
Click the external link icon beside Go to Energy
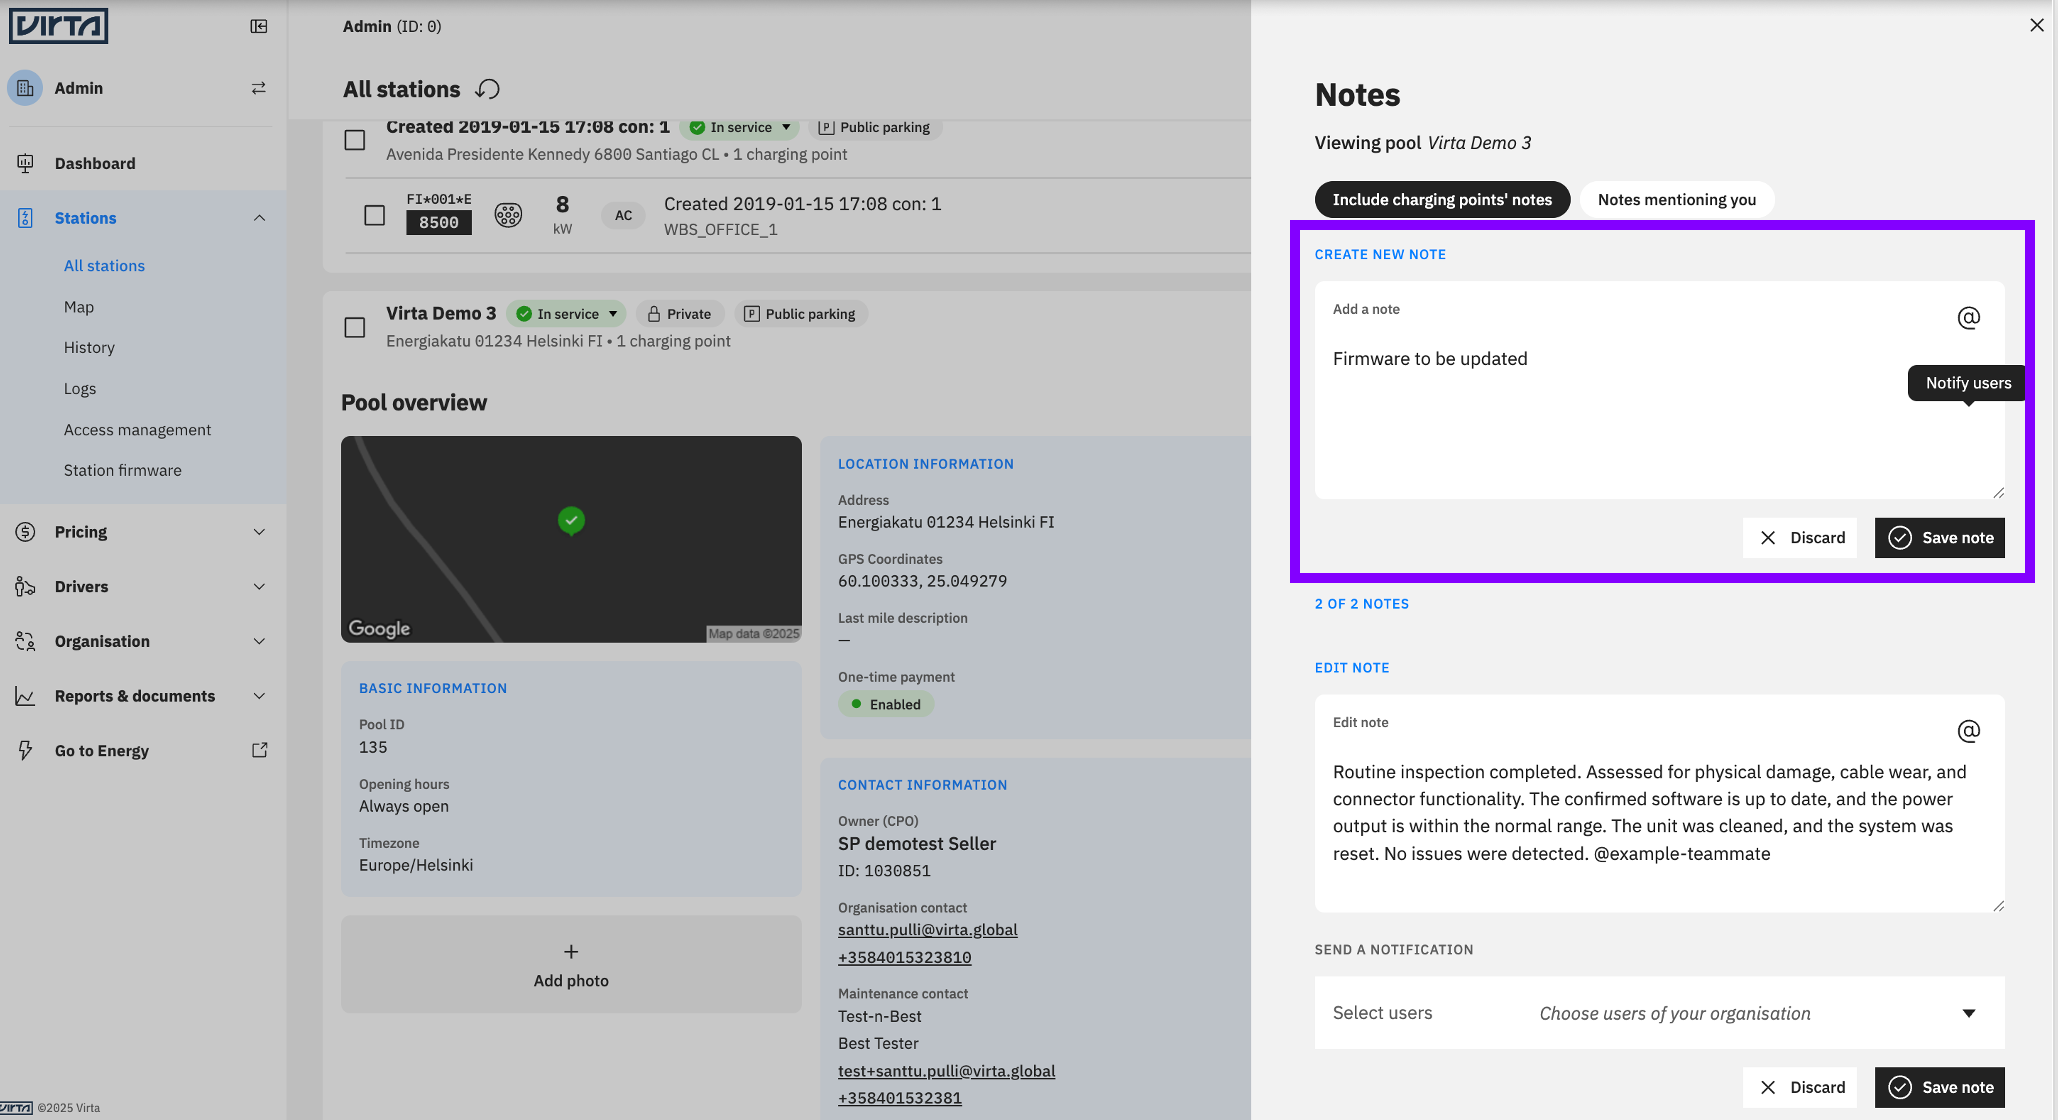click(260, 750)
